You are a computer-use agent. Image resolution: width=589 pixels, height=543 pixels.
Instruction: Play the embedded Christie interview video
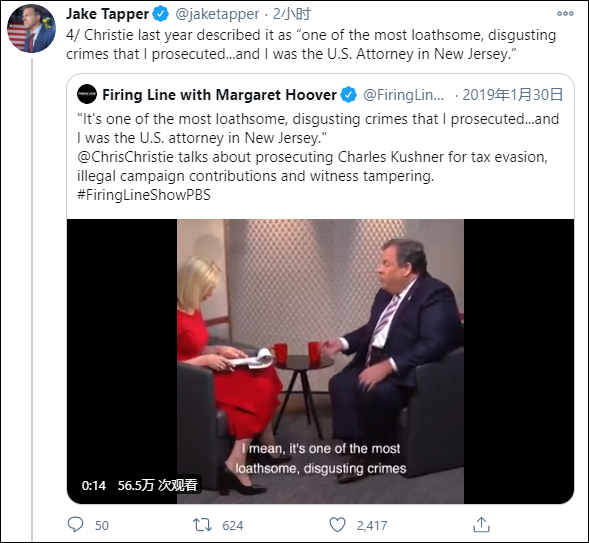coord(320,361)
